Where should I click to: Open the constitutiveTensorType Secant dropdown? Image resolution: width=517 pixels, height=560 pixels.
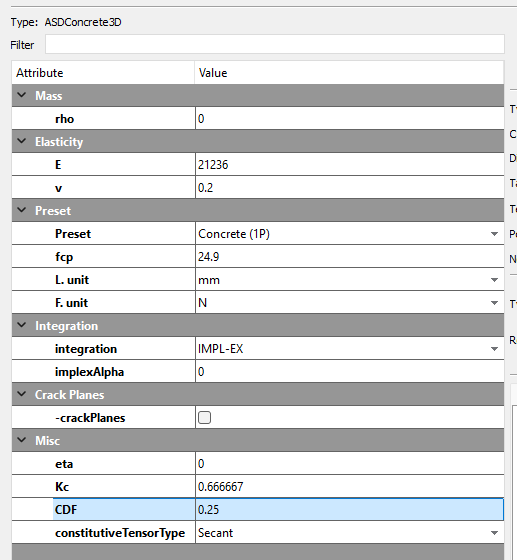point(350,532)
